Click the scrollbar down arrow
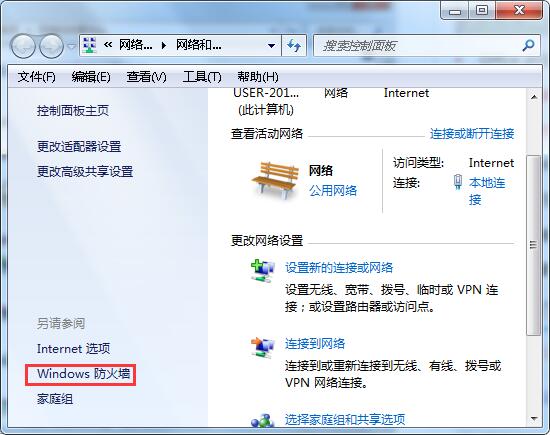The width and height of the screenshot is (550, 435). (534, 418)
